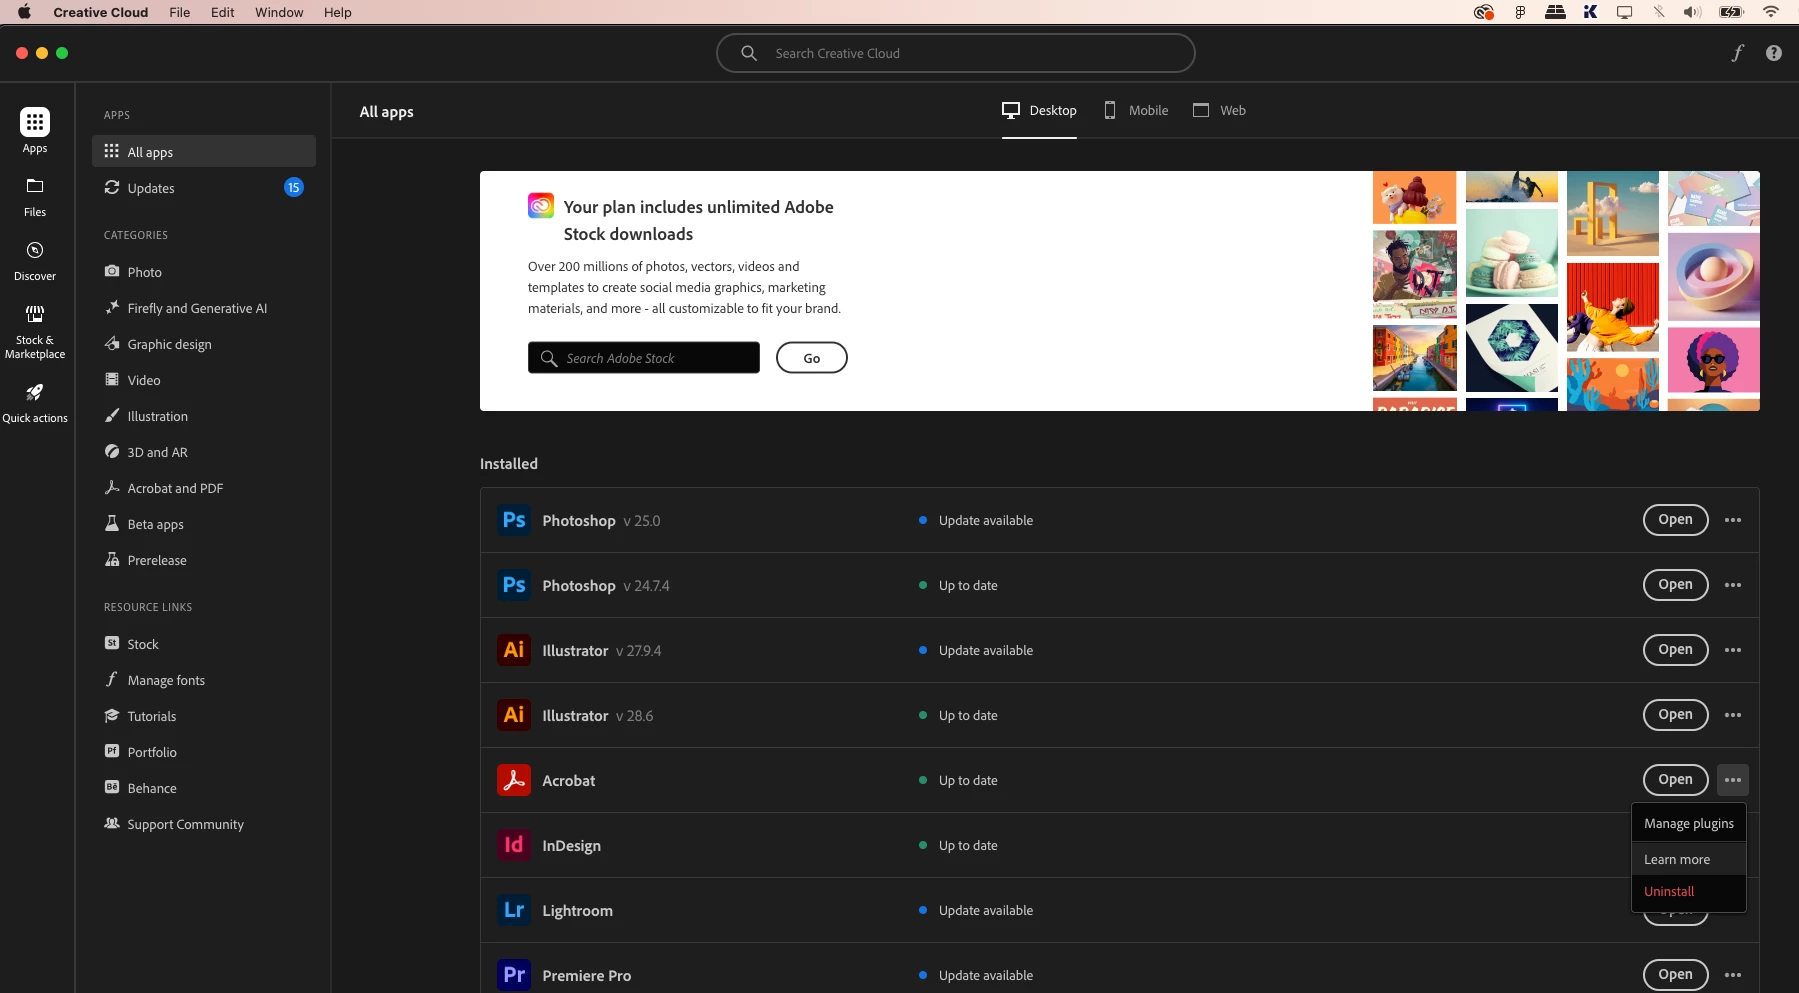Screen dimensions: 1799x993
Task: Switch to the Desktop tab
Action: [x=1040, y=111]
